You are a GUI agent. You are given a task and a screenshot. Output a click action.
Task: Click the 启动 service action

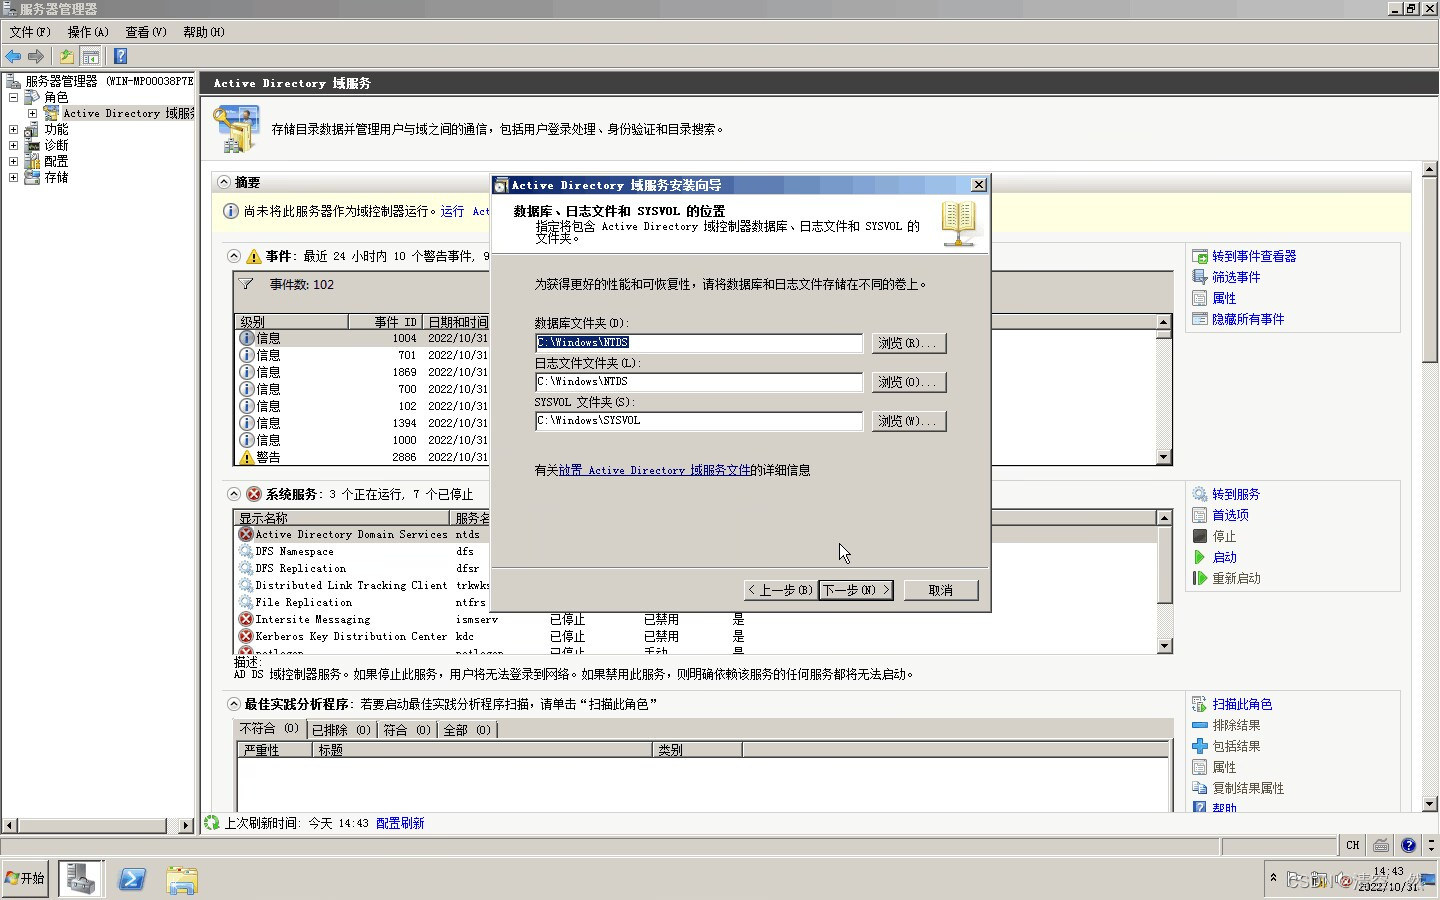tap(1224, 557)
